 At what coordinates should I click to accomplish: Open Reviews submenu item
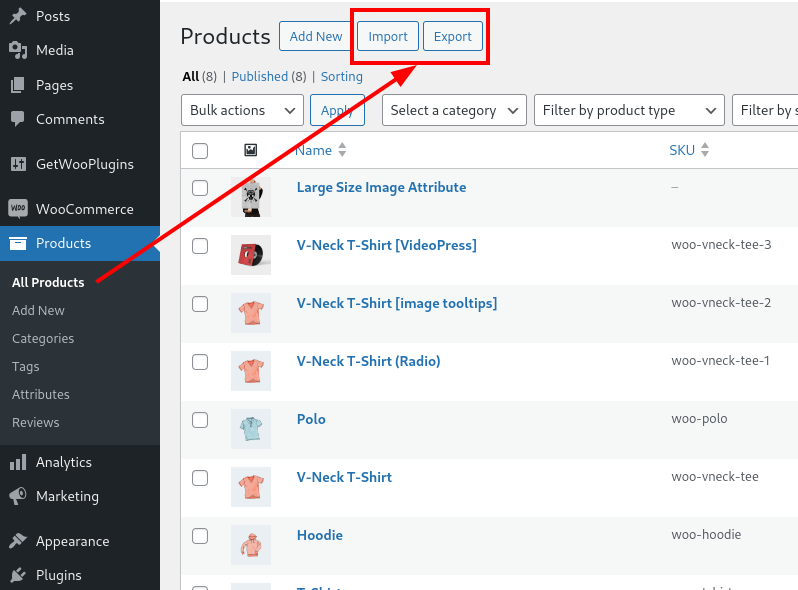[36, 423]
